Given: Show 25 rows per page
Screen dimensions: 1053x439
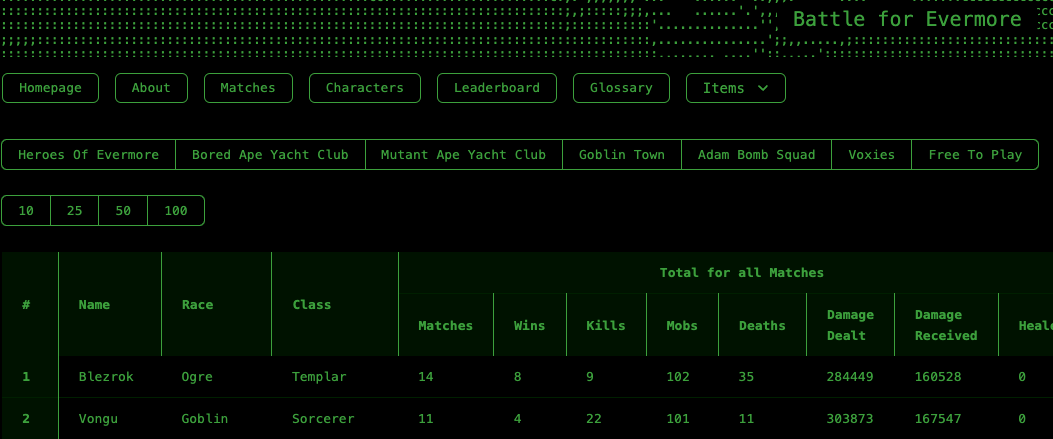Looking at the screenshot, I should (x=75, y=211).
